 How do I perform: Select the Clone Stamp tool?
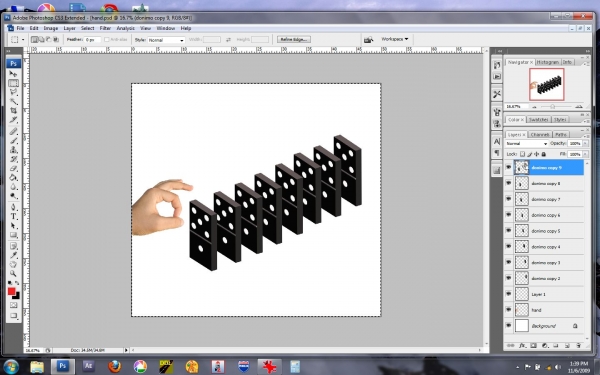tap(13, 150)
